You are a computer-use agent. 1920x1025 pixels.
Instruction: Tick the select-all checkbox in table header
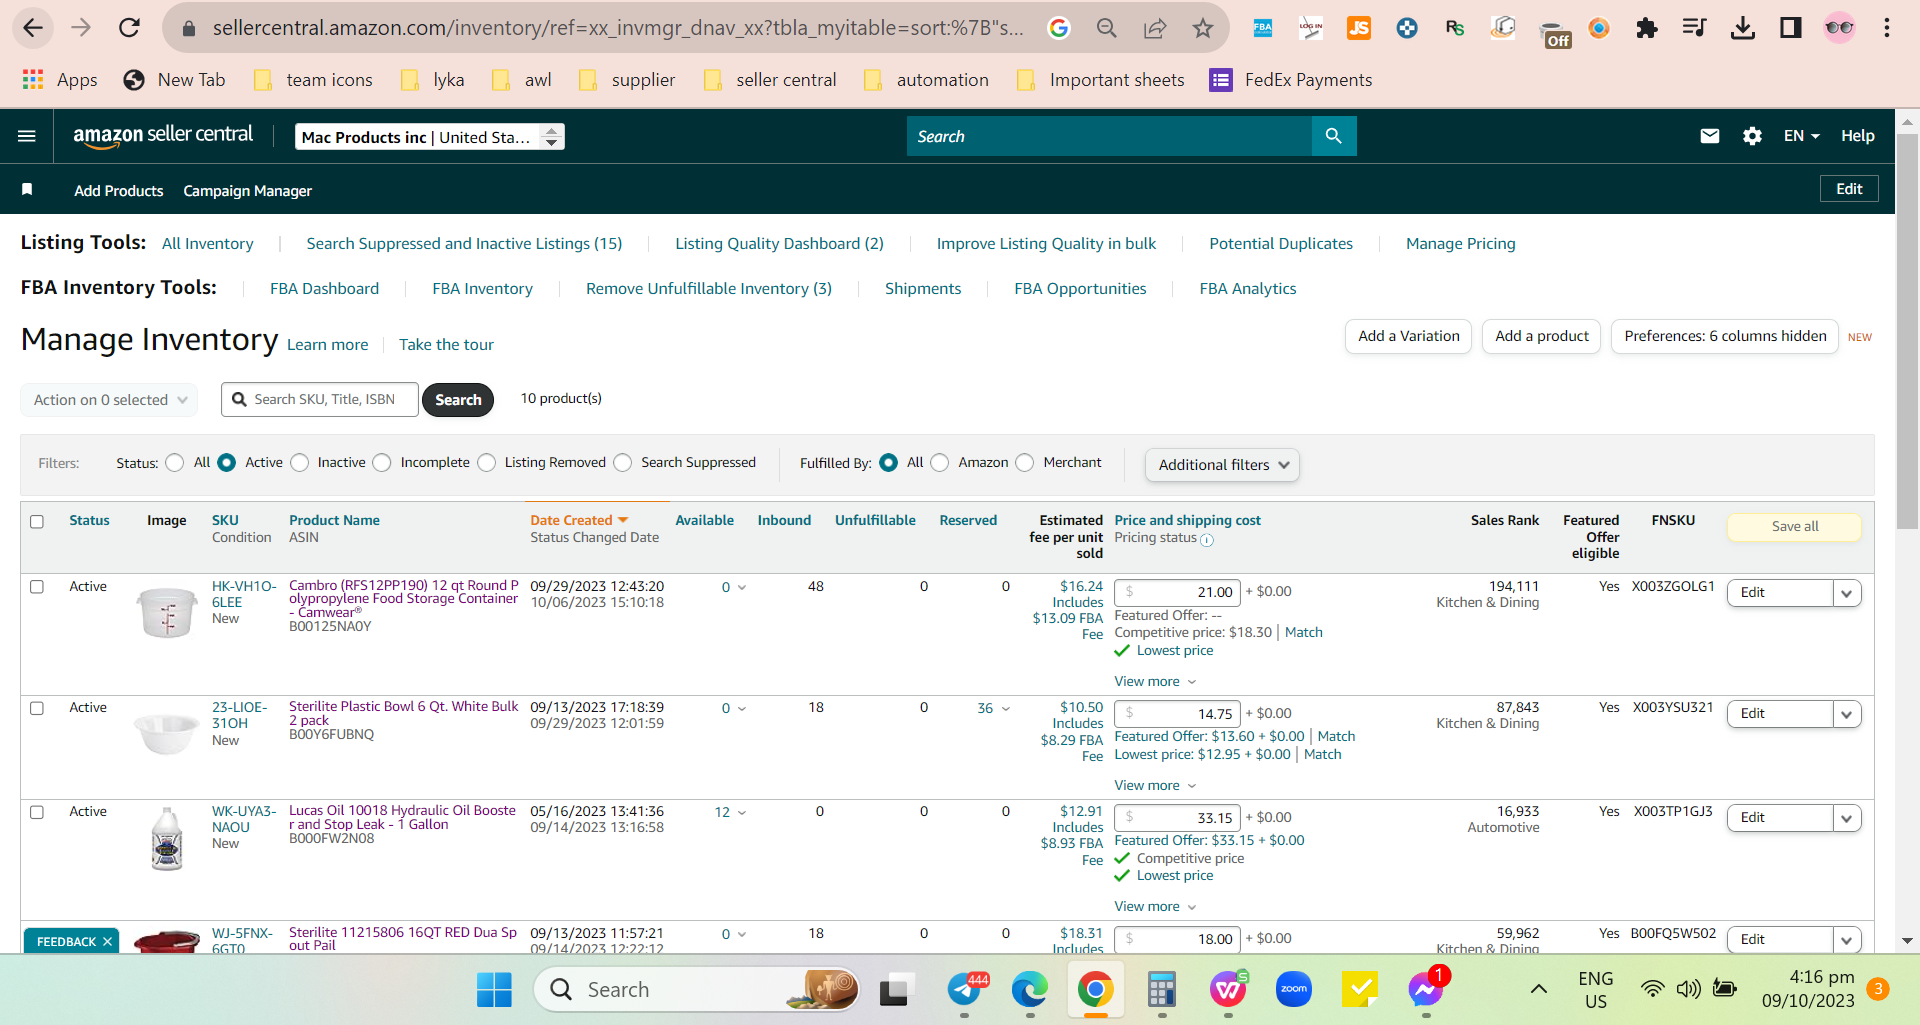click(37, 522)
